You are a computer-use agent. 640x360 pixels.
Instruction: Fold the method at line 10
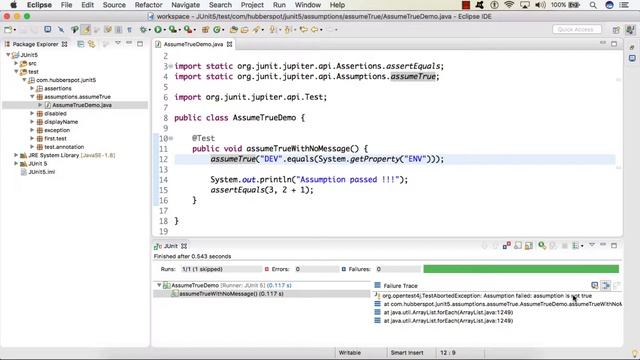(171, 138)
